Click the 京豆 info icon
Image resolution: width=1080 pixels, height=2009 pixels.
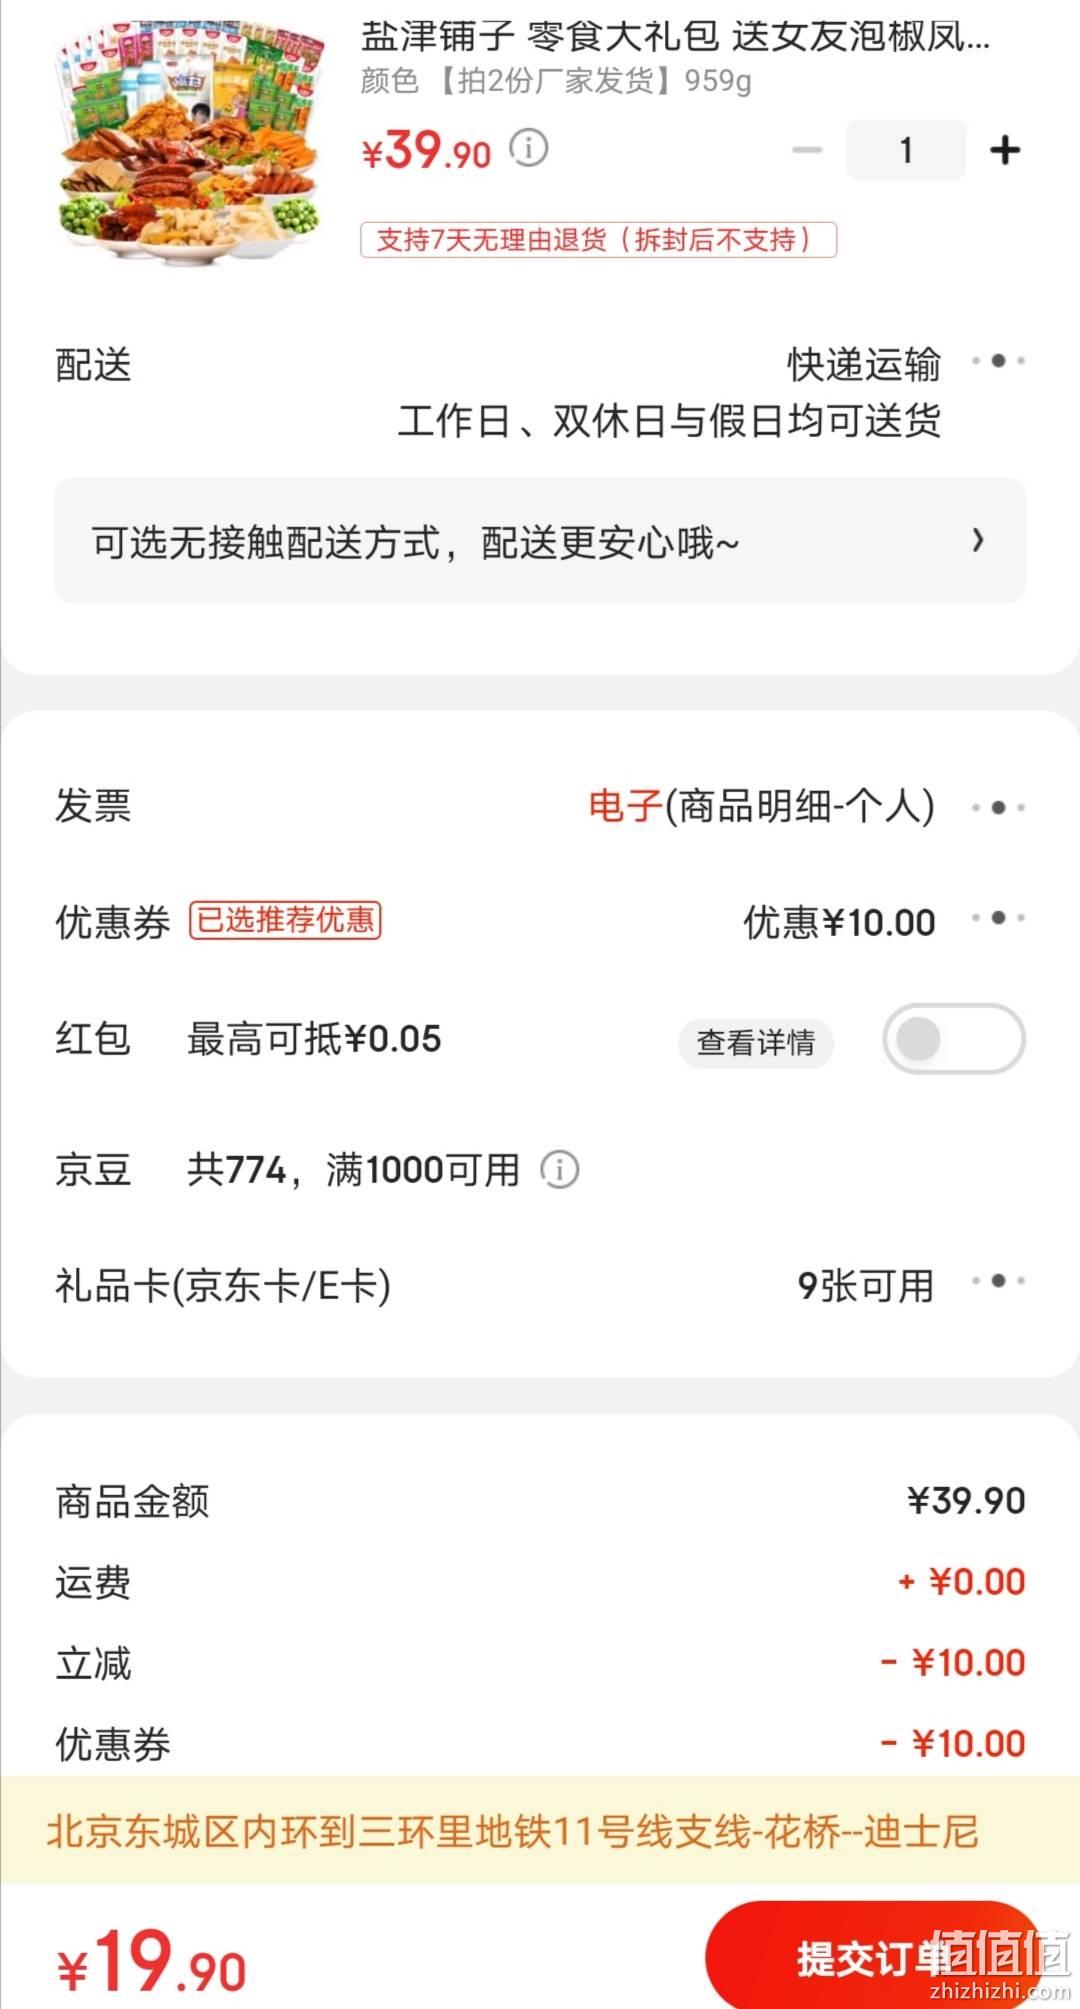(560, 1169)
